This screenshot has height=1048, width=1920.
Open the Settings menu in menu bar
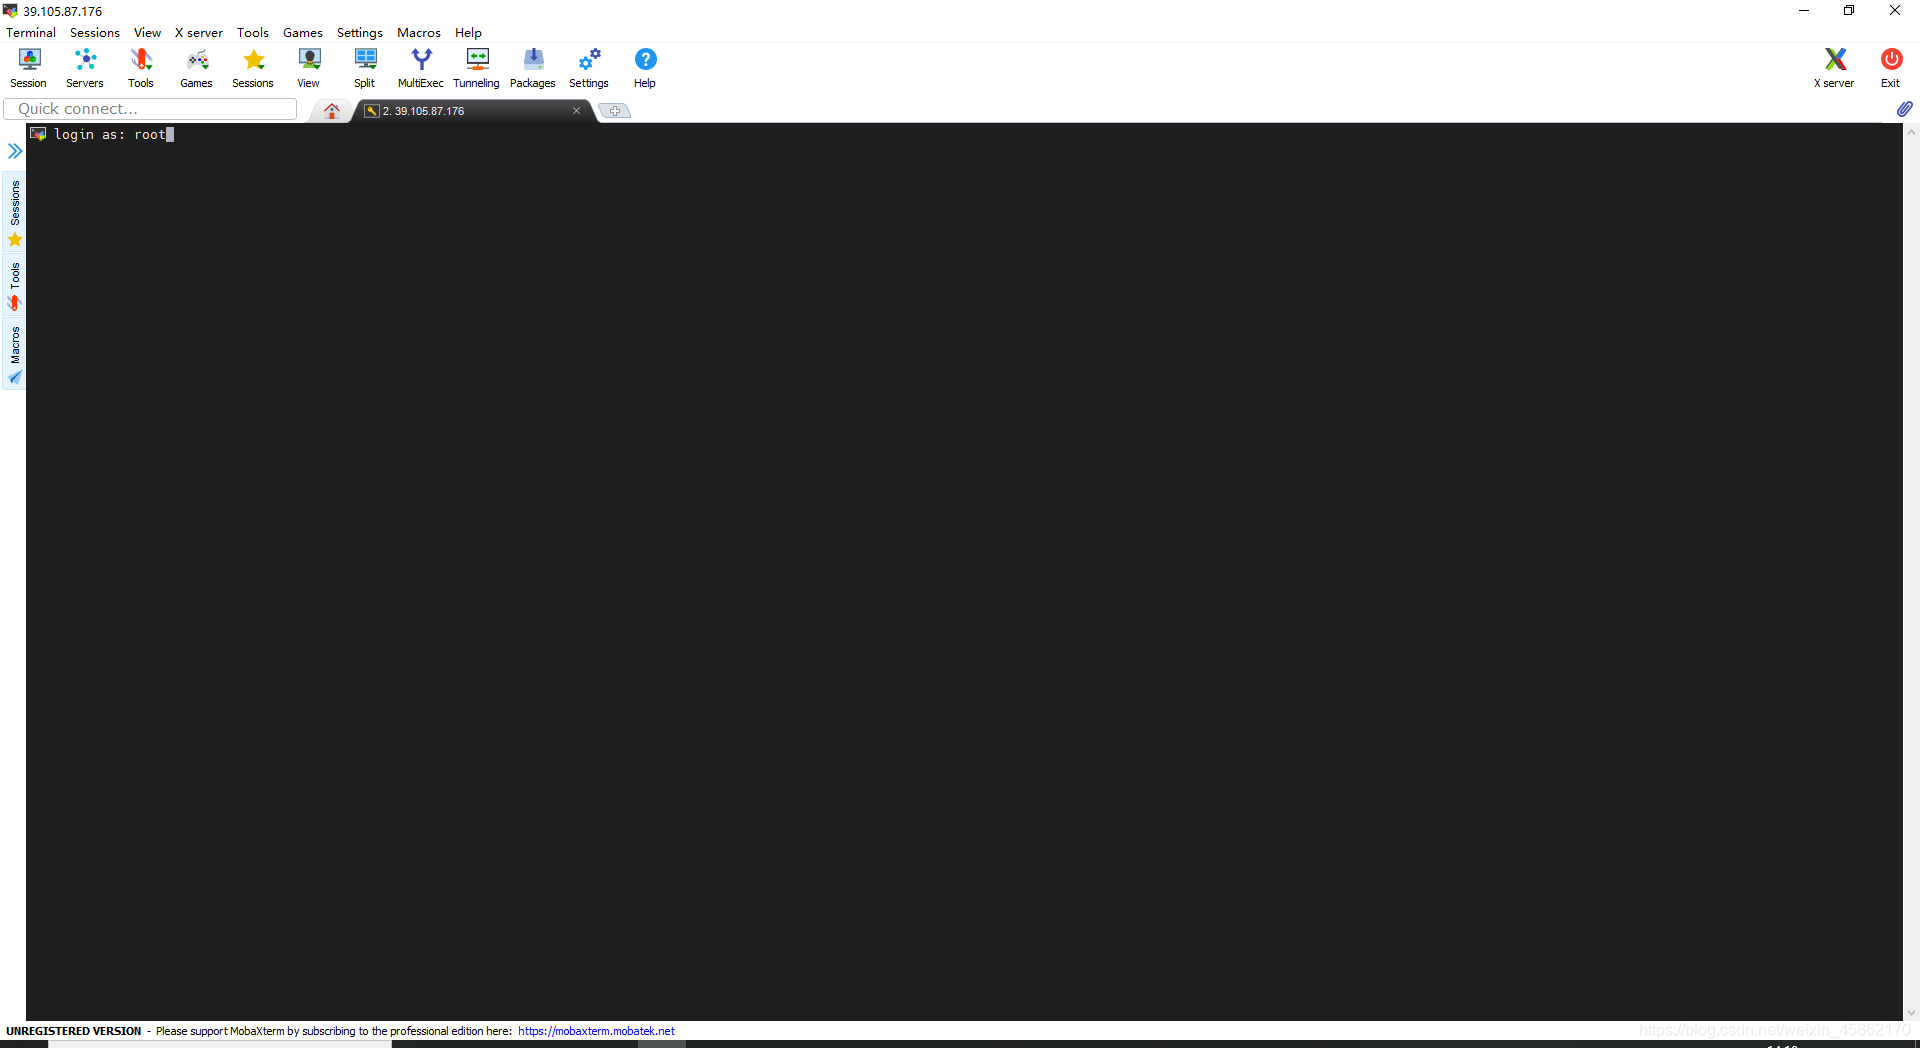[360, 33]
